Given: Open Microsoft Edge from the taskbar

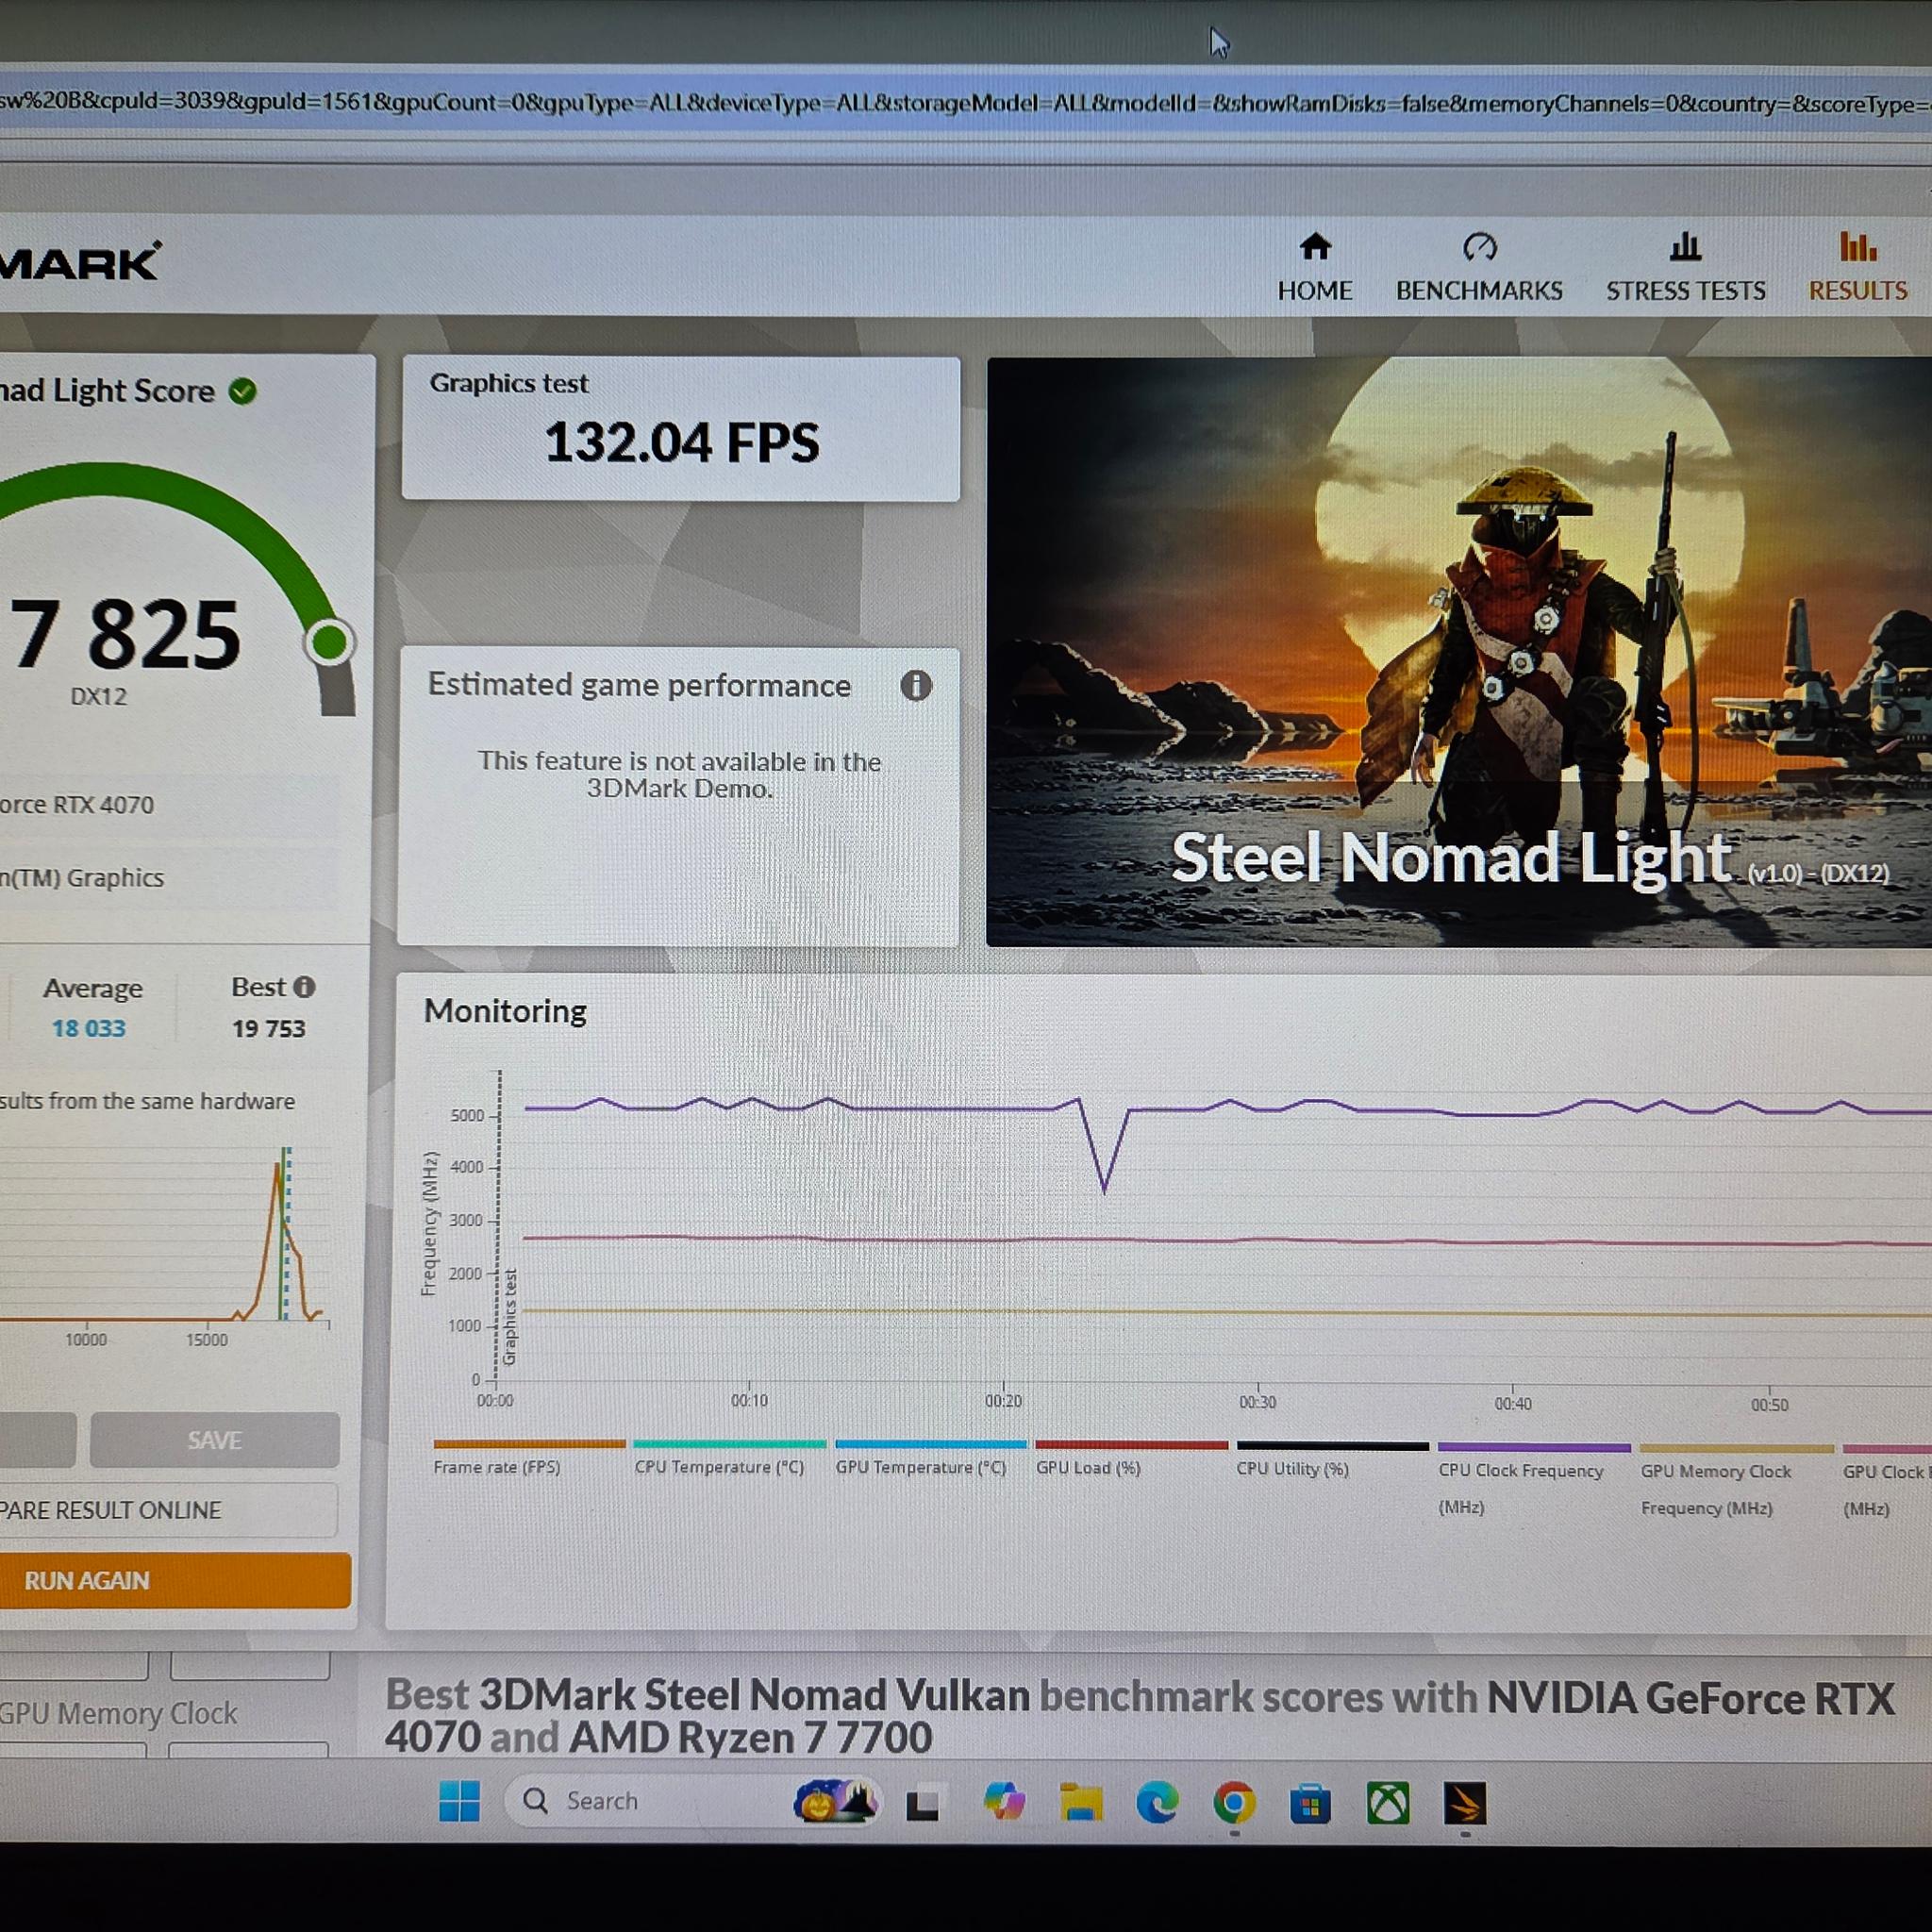Looking at the screenshot, I should pos(1158,1802).
